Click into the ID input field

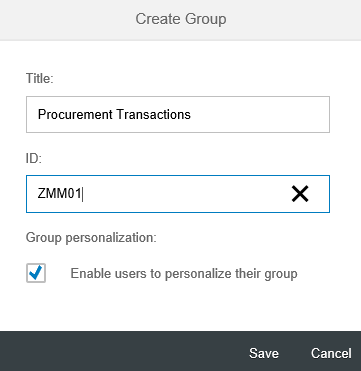[178, 194]
